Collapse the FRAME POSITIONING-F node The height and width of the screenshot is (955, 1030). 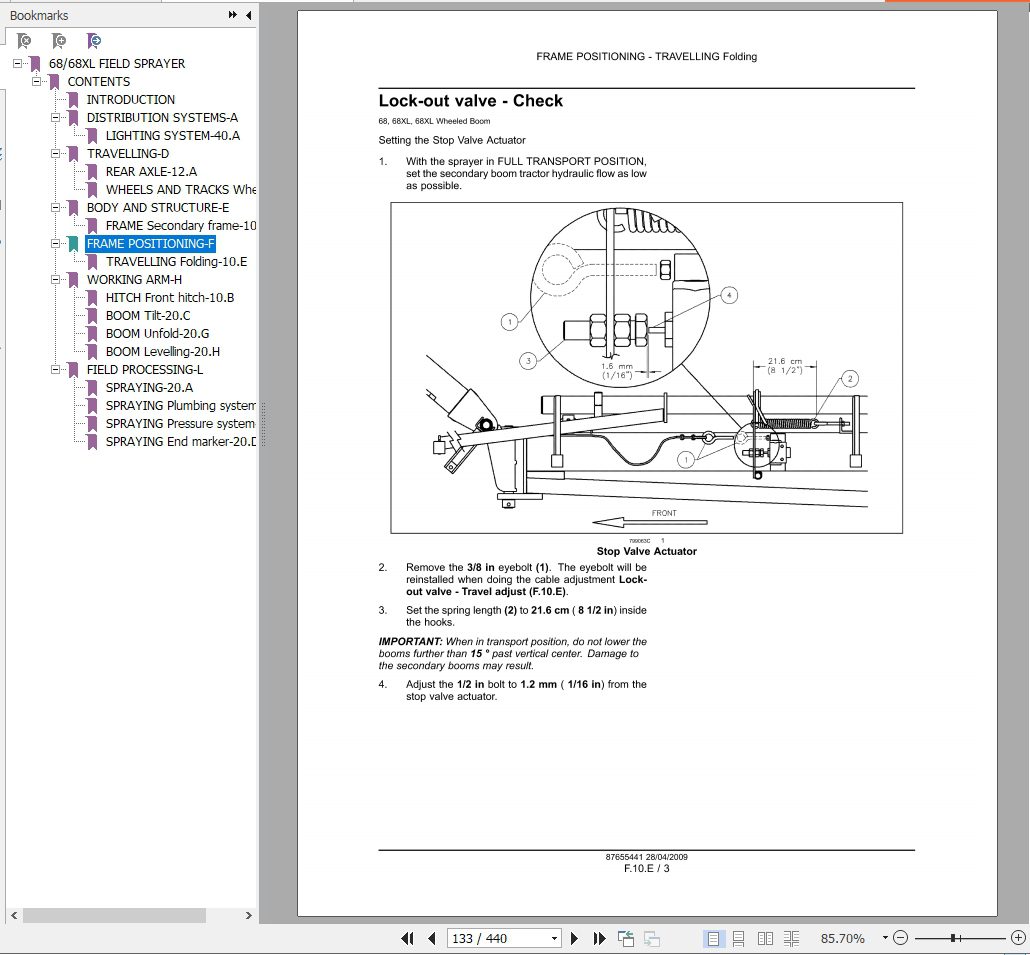[56, 244]
